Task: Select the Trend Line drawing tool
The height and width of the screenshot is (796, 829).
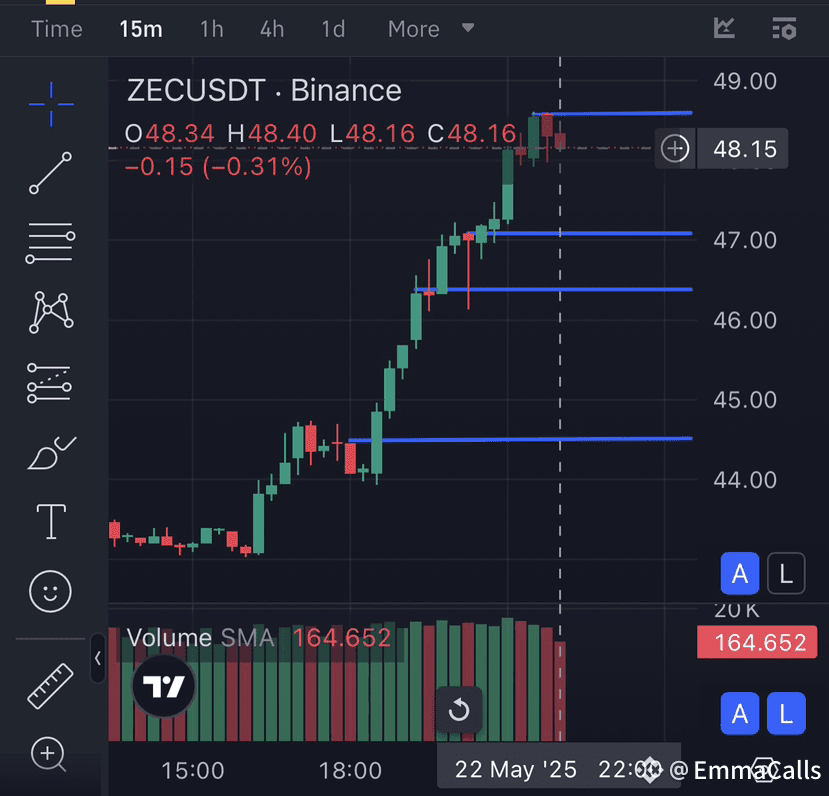Action: (50, 173)
